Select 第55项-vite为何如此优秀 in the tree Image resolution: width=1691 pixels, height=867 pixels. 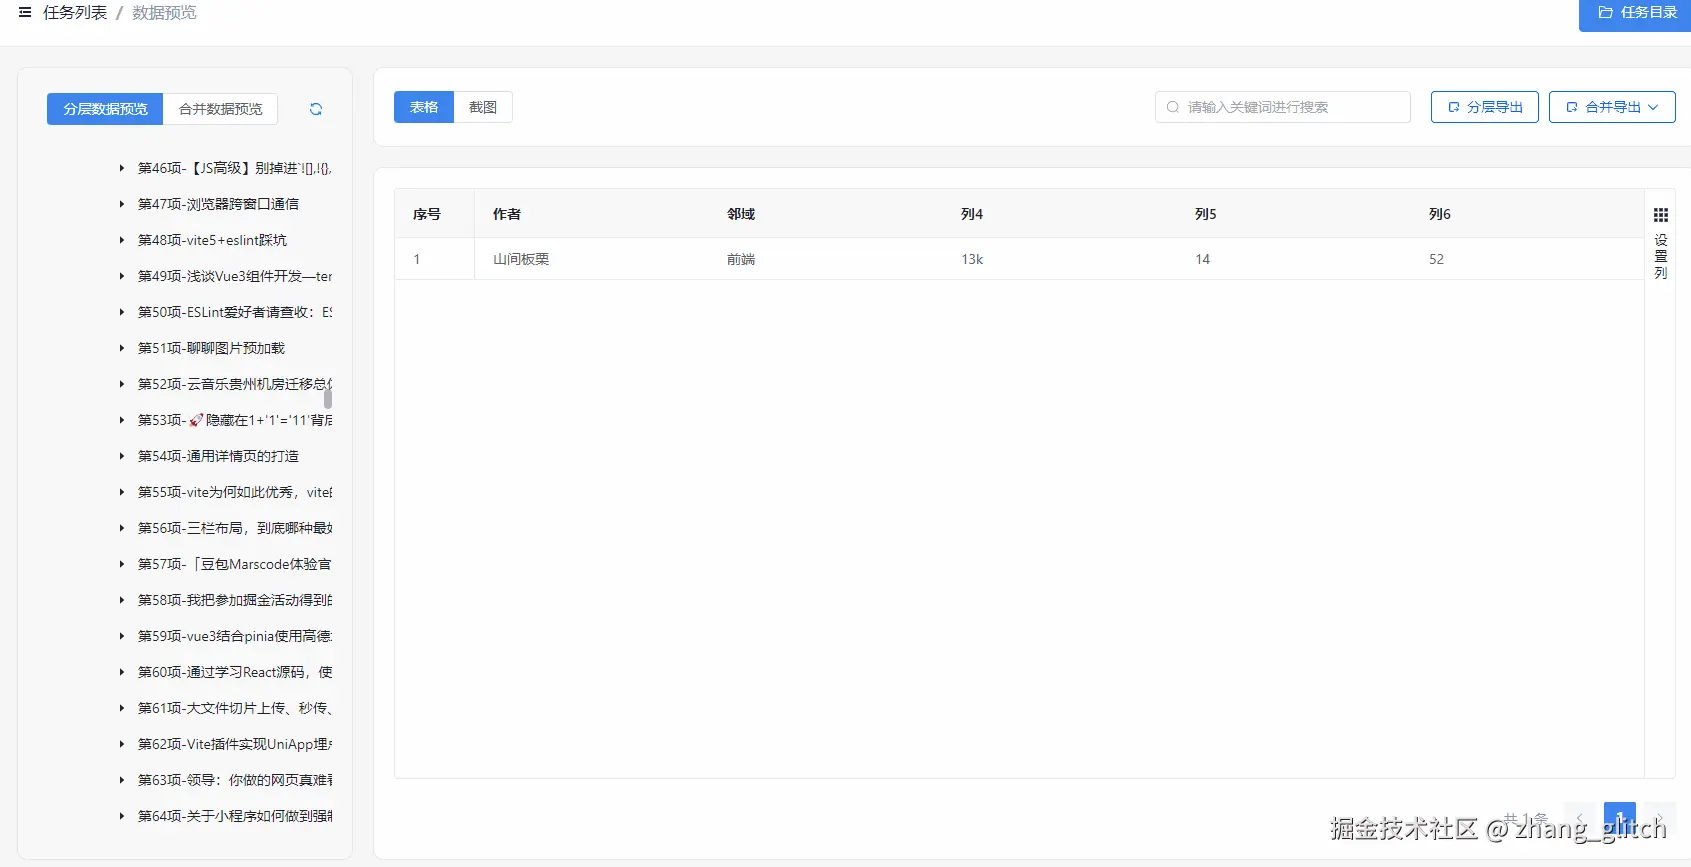pos(235,492)
